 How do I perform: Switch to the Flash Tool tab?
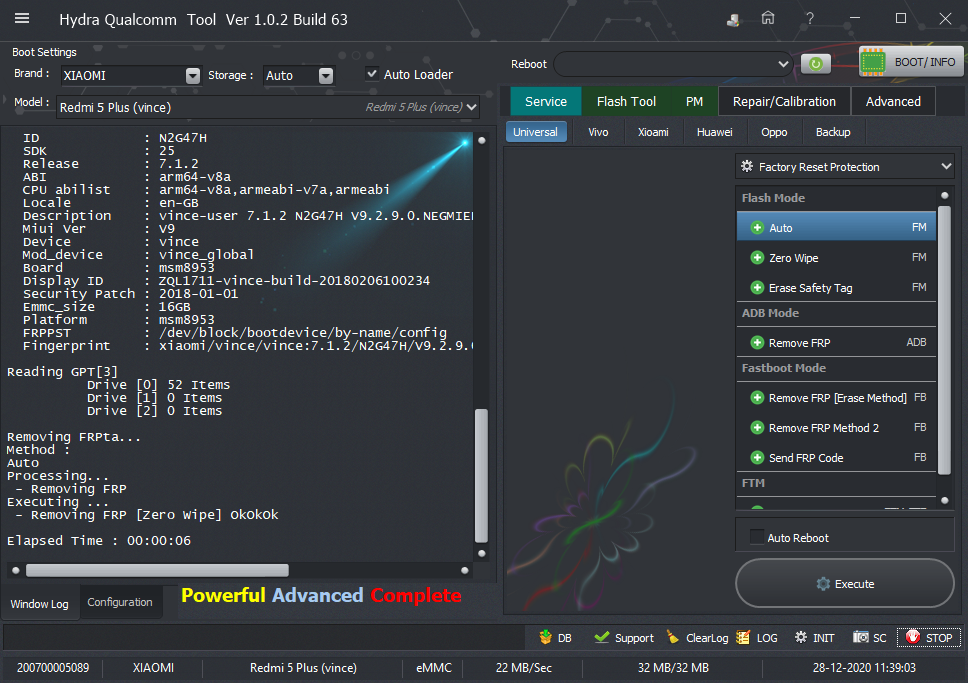(626, 101)
